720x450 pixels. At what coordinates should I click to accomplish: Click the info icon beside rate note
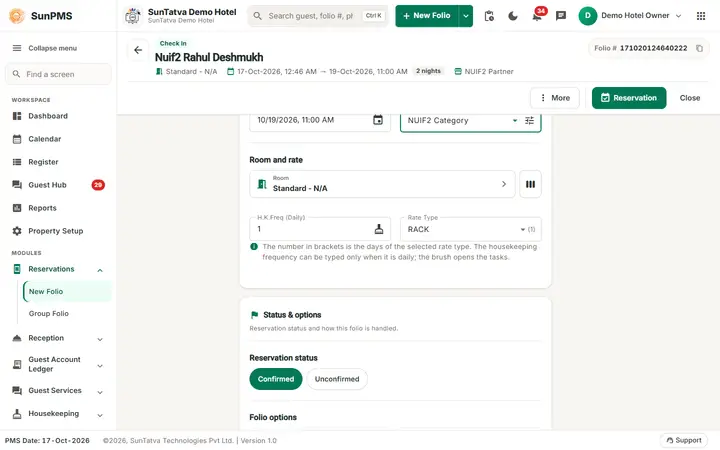[254, 247]
